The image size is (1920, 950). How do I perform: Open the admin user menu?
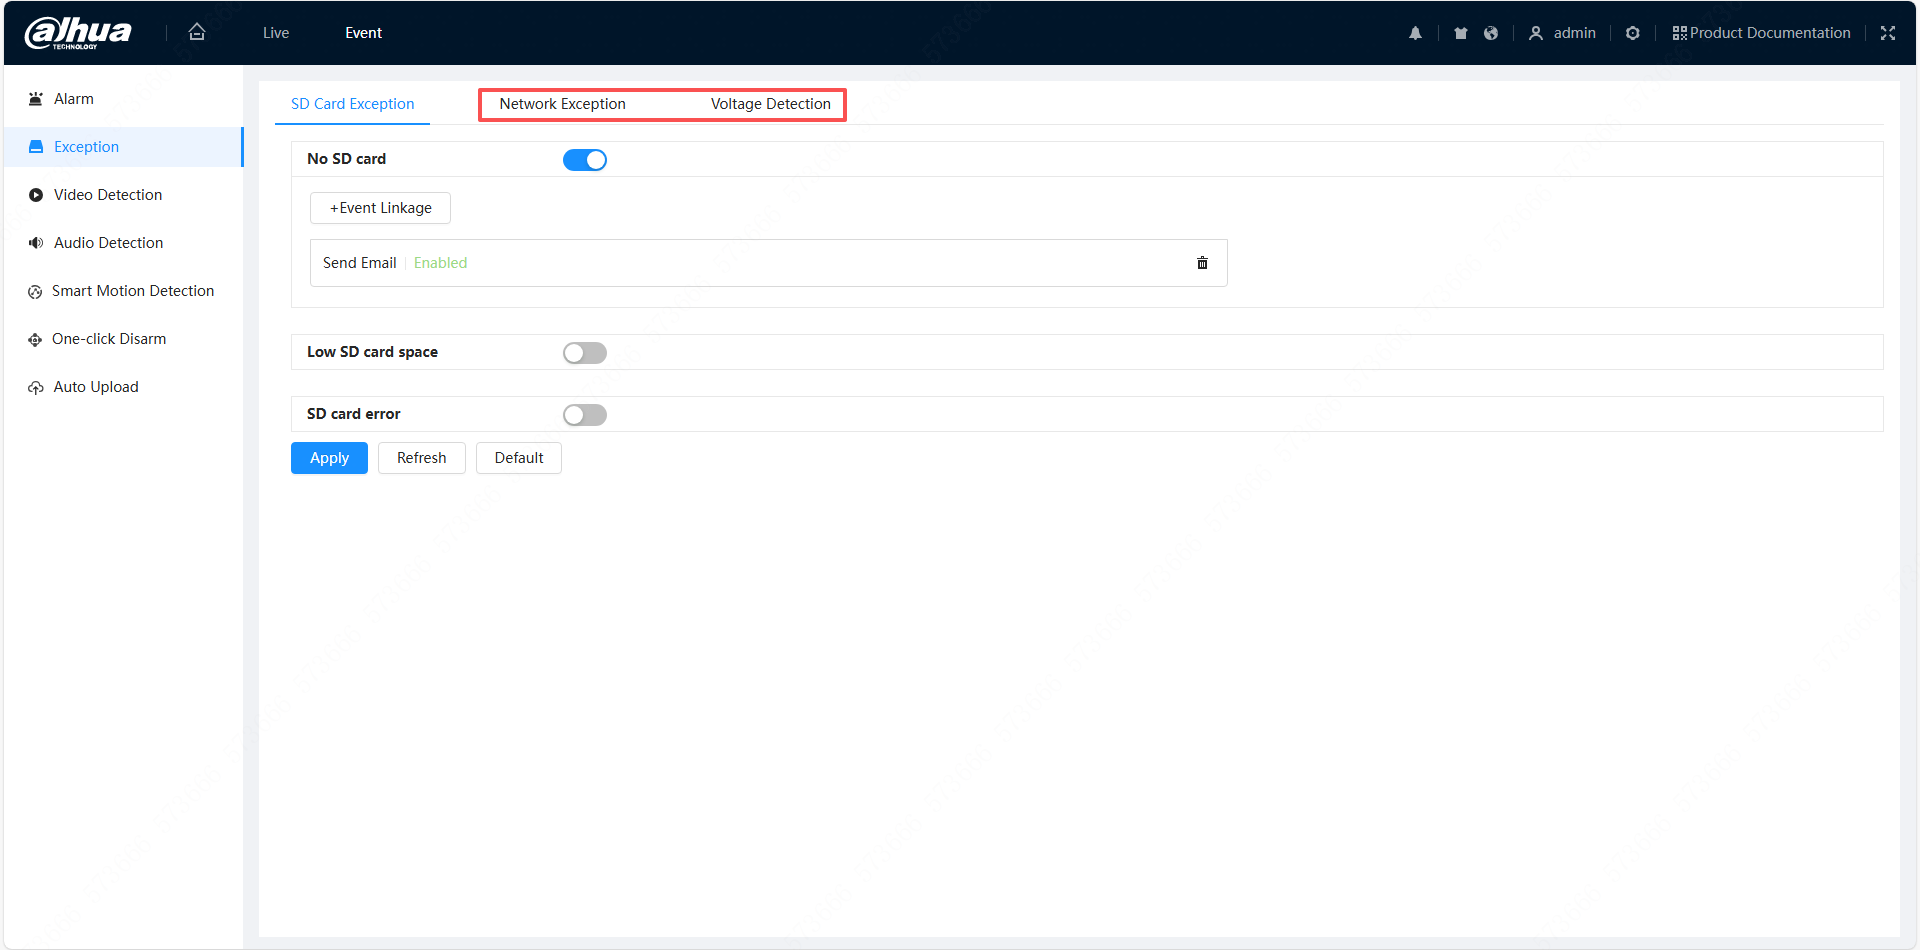tap(1563, 33)
